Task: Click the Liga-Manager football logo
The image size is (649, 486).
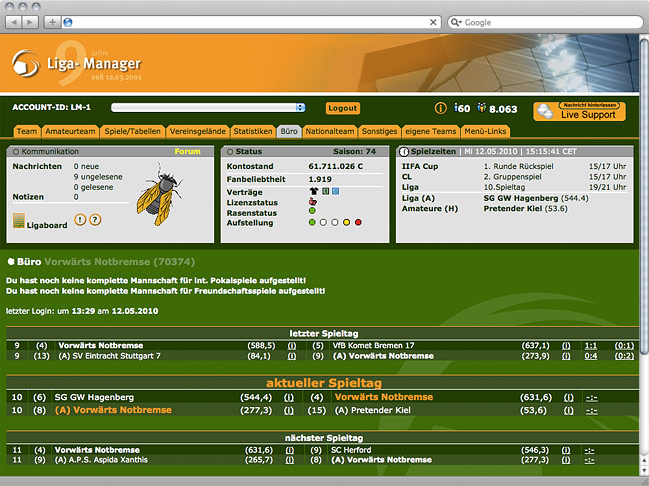Action: [x=26, y=64]
